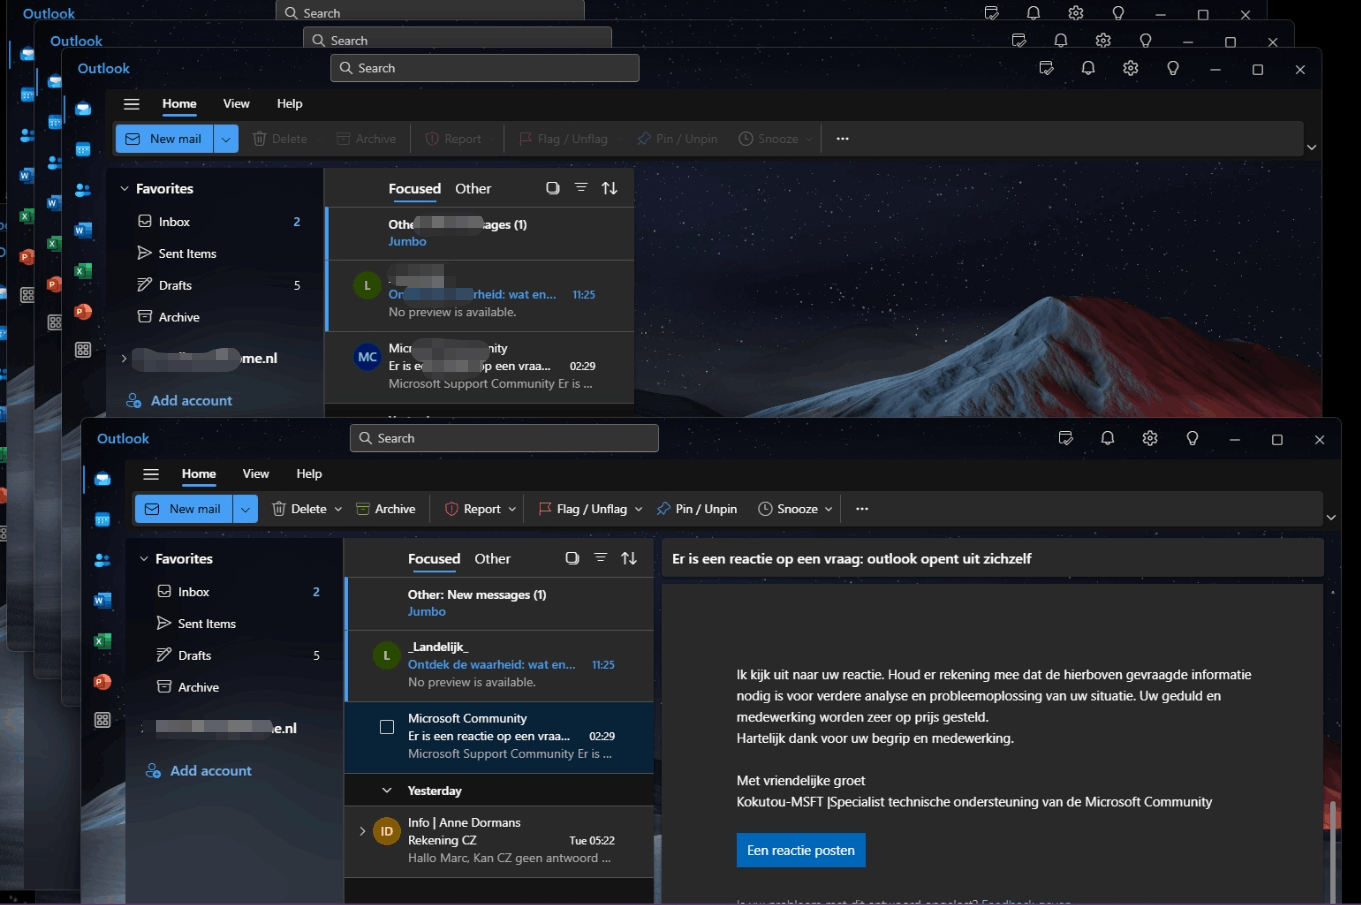The height and width of the screenshot is (905, 1361).
Task: Open Settings gear in front Outlook window
Action: tap(1150, 438)
